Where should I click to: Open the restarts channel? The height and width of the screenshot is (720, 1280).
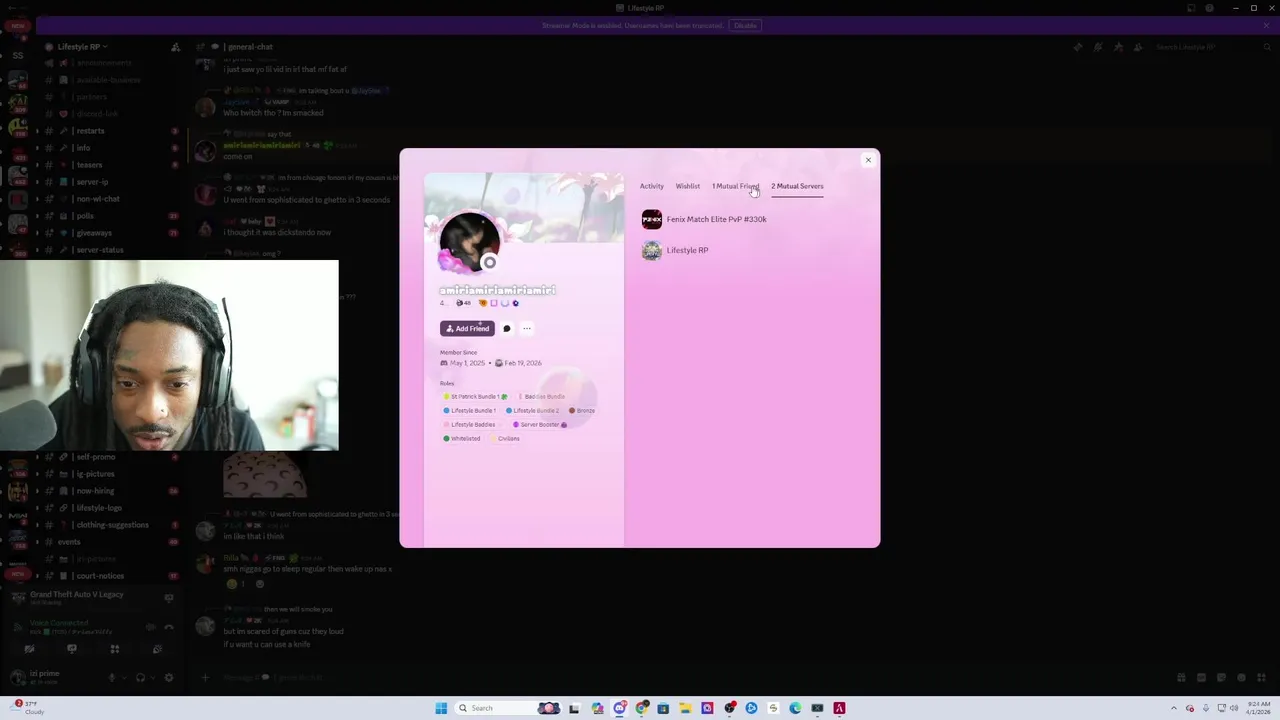click(x=90, y=131)
